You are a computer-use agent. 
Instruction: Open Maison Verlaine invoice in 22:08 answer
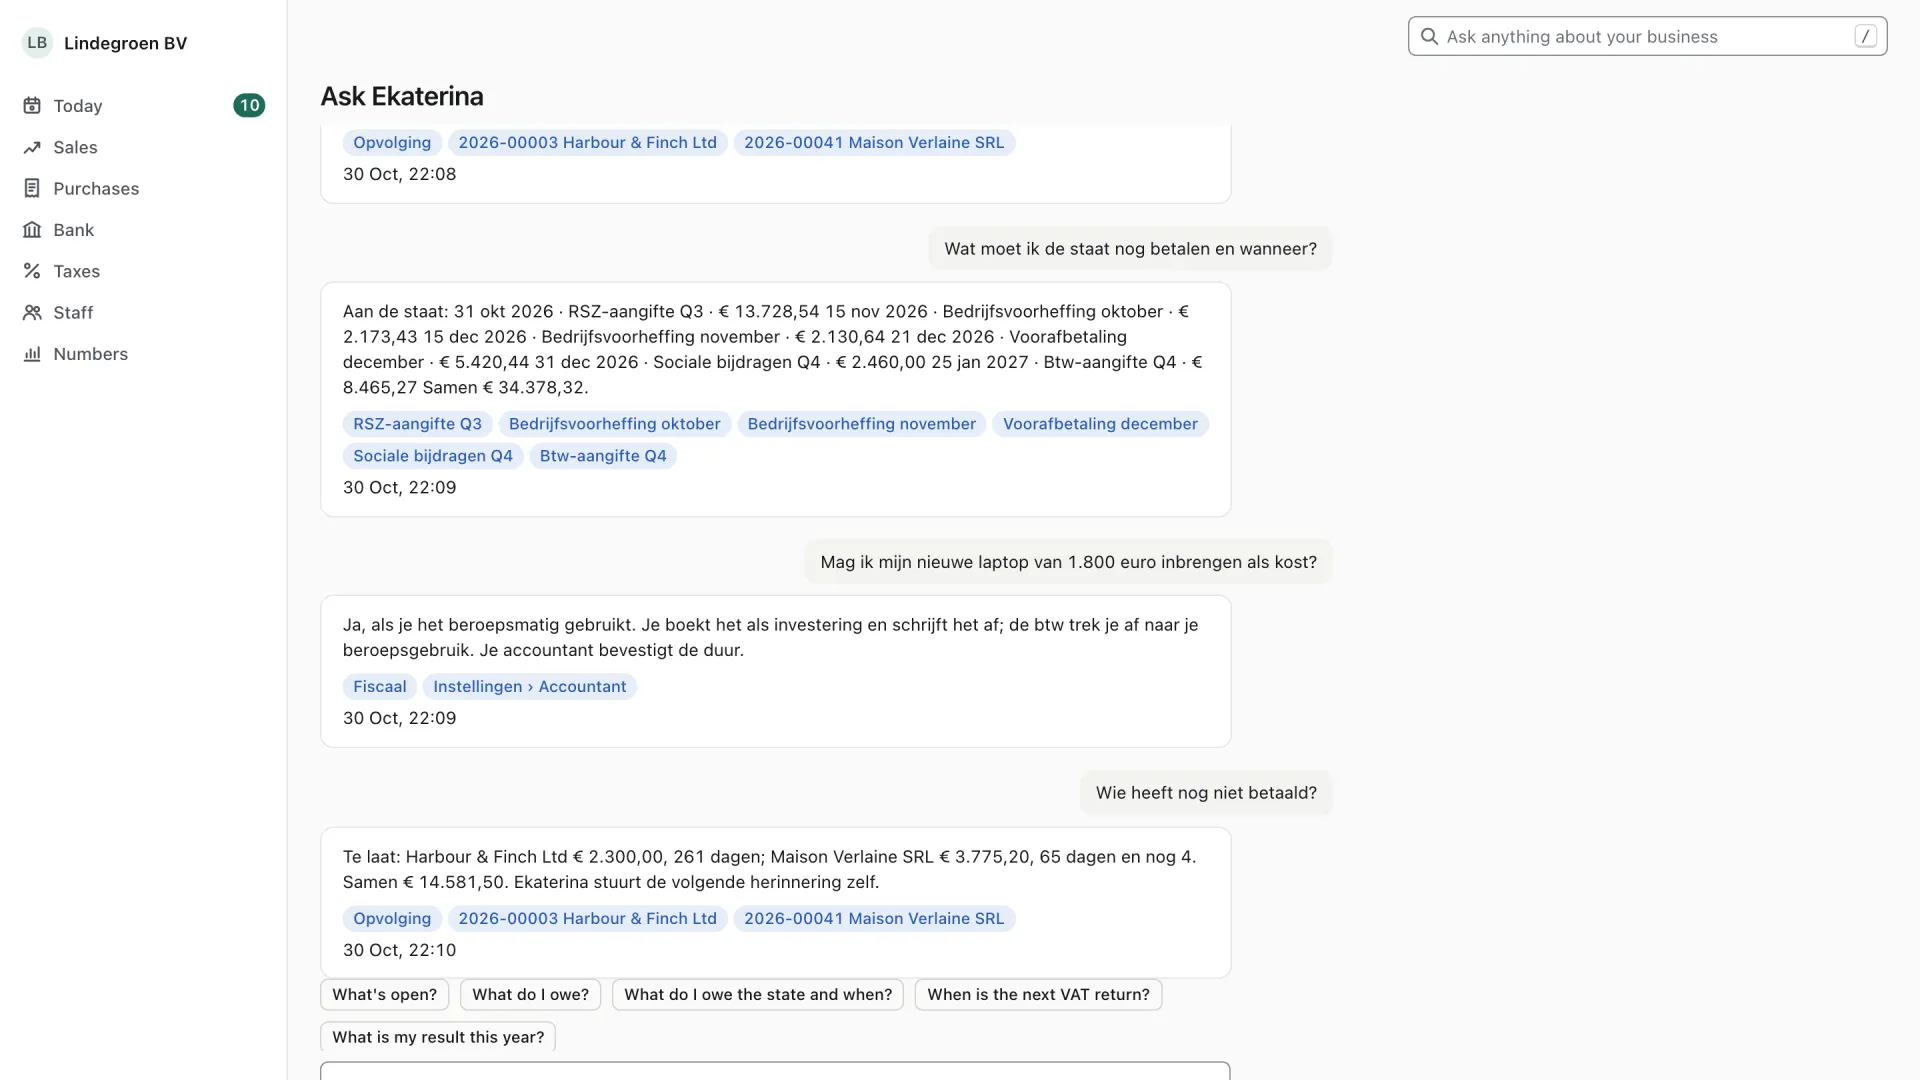coord(873,143)
